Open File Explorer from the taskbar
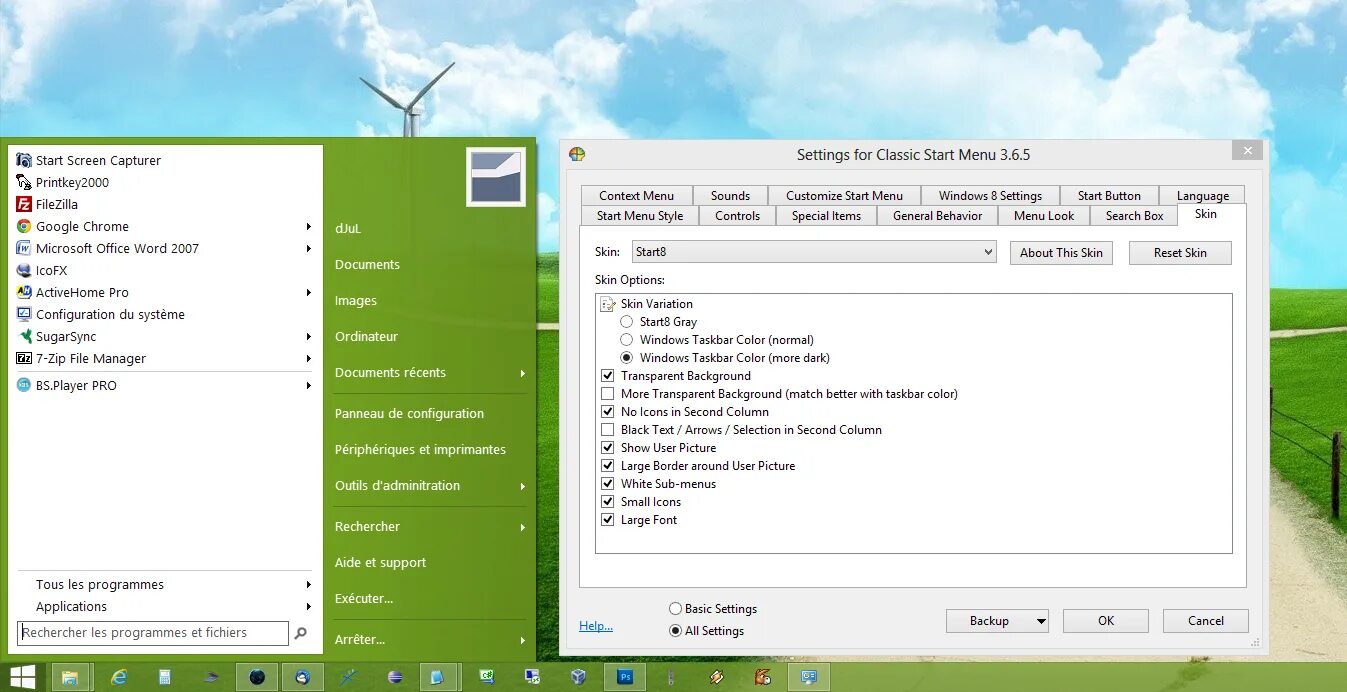Image resolution: width=1347 pixels, height=692 pixels. (70, 677)
